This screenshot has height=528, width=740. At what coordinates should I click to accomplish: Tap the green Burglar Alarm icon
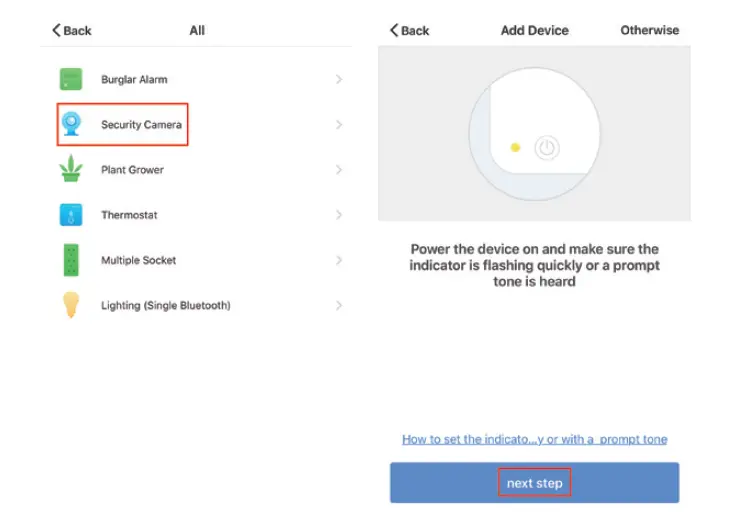(71, 79)
